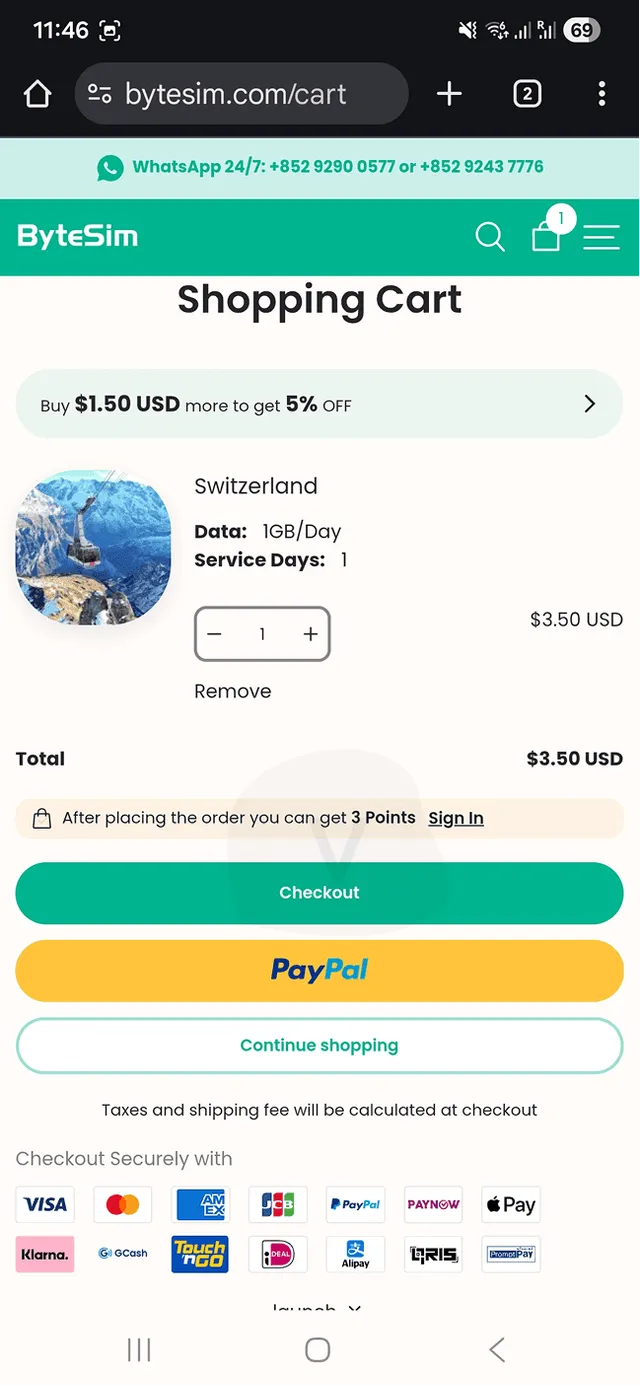
Task: Click the WhatsApp icon in the banner
Action: (x=110, y=167)
